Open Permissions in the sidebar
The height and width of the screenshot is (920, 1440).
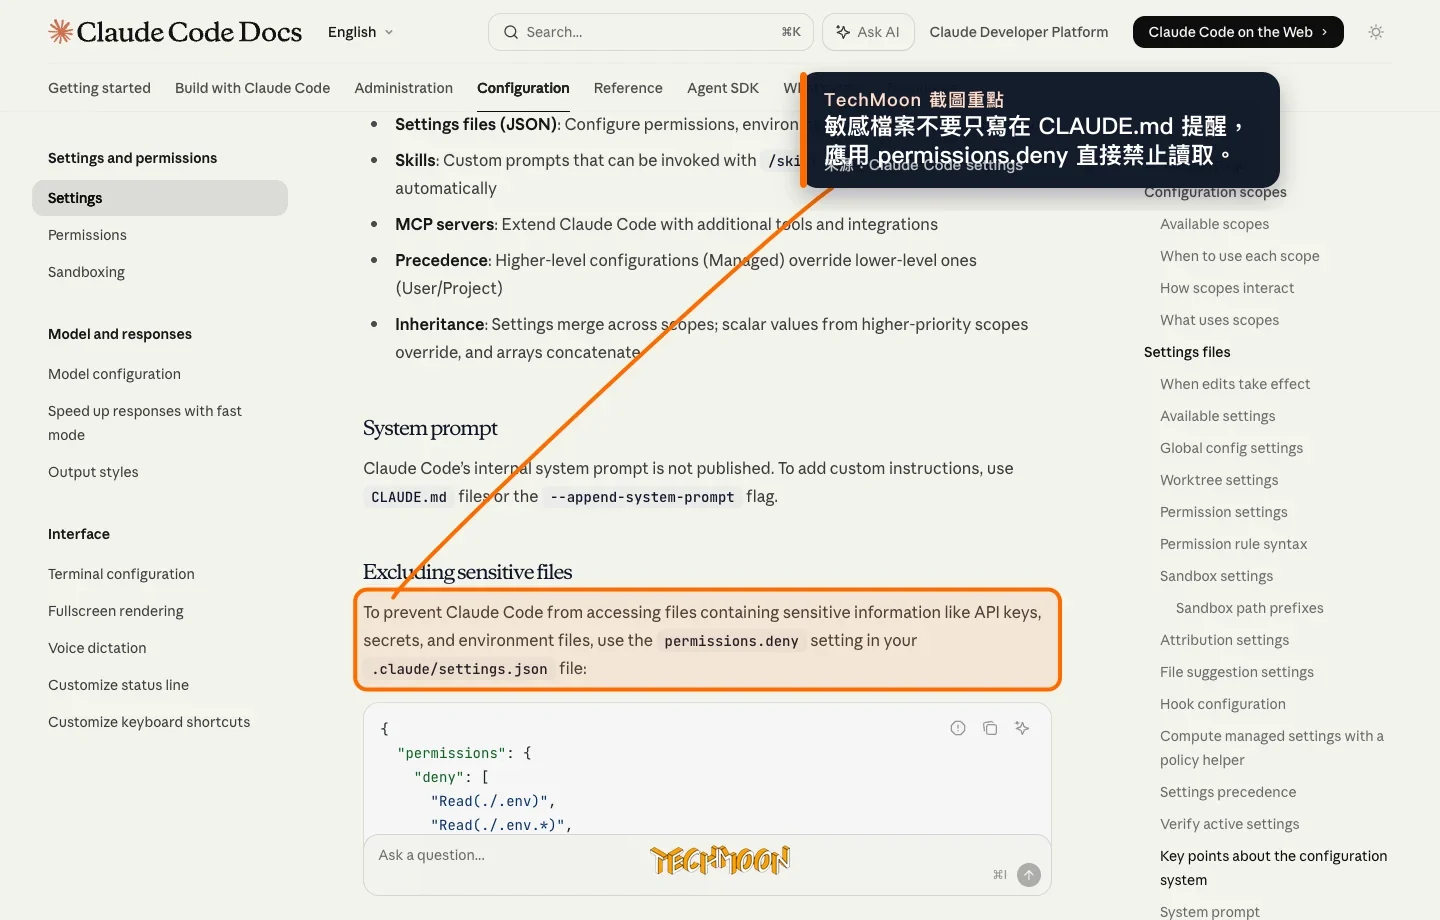click(87, 235)
